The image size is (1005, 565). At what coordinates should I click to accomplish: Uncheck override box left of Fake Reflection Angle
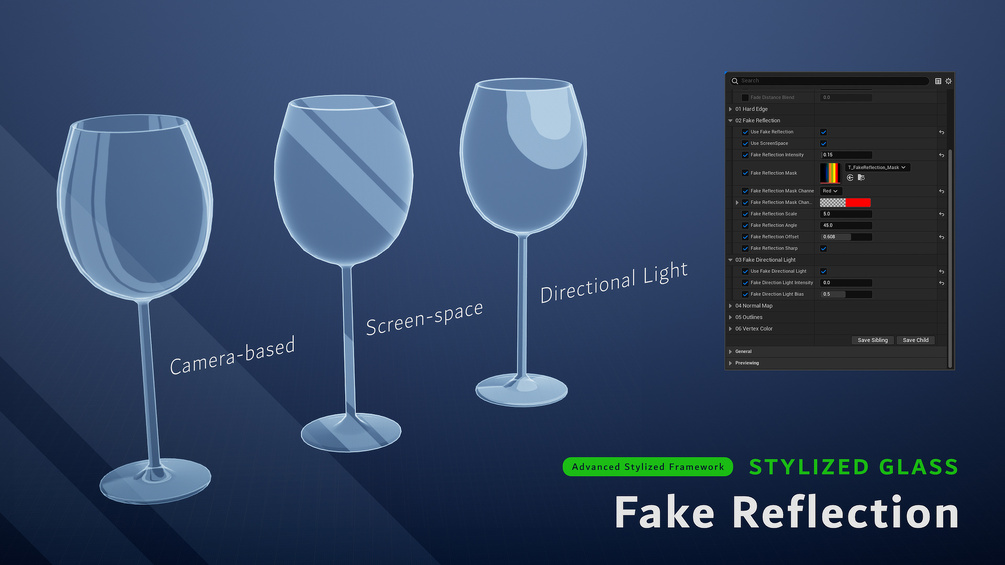coord(745,225)
